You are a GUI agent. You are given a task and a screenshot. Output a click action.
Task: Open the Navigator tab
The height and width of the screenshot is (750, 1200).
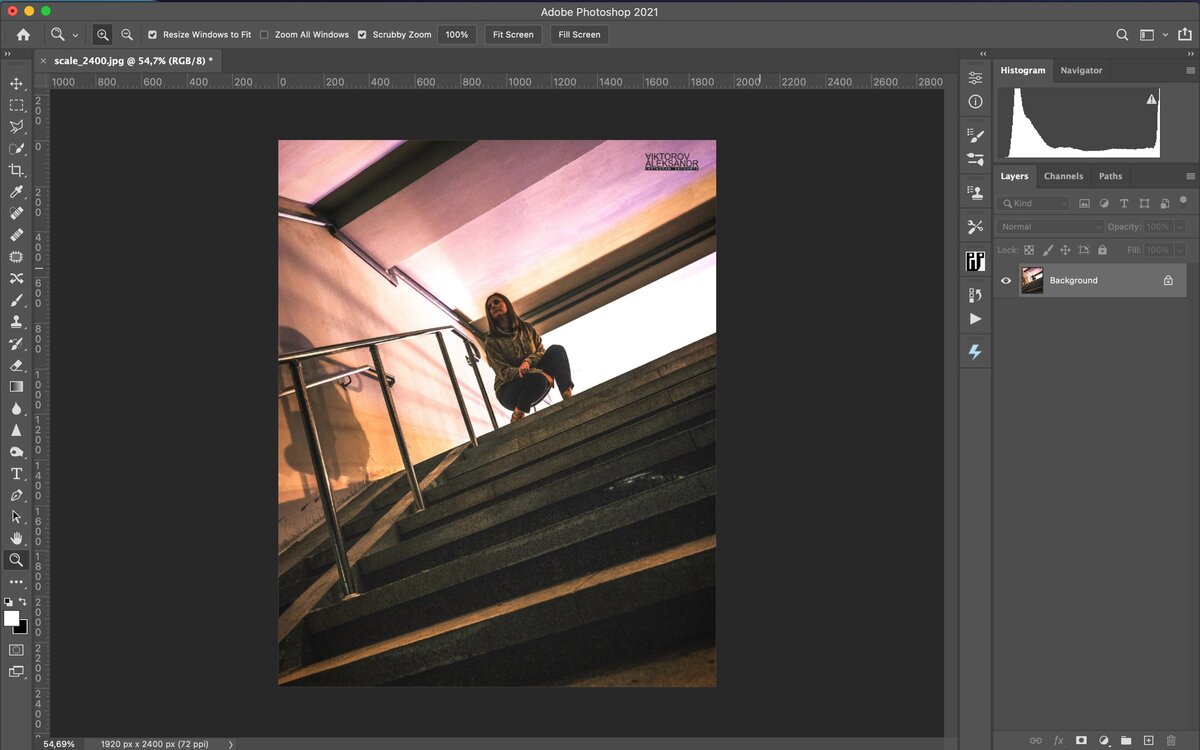pos(1081,70)
